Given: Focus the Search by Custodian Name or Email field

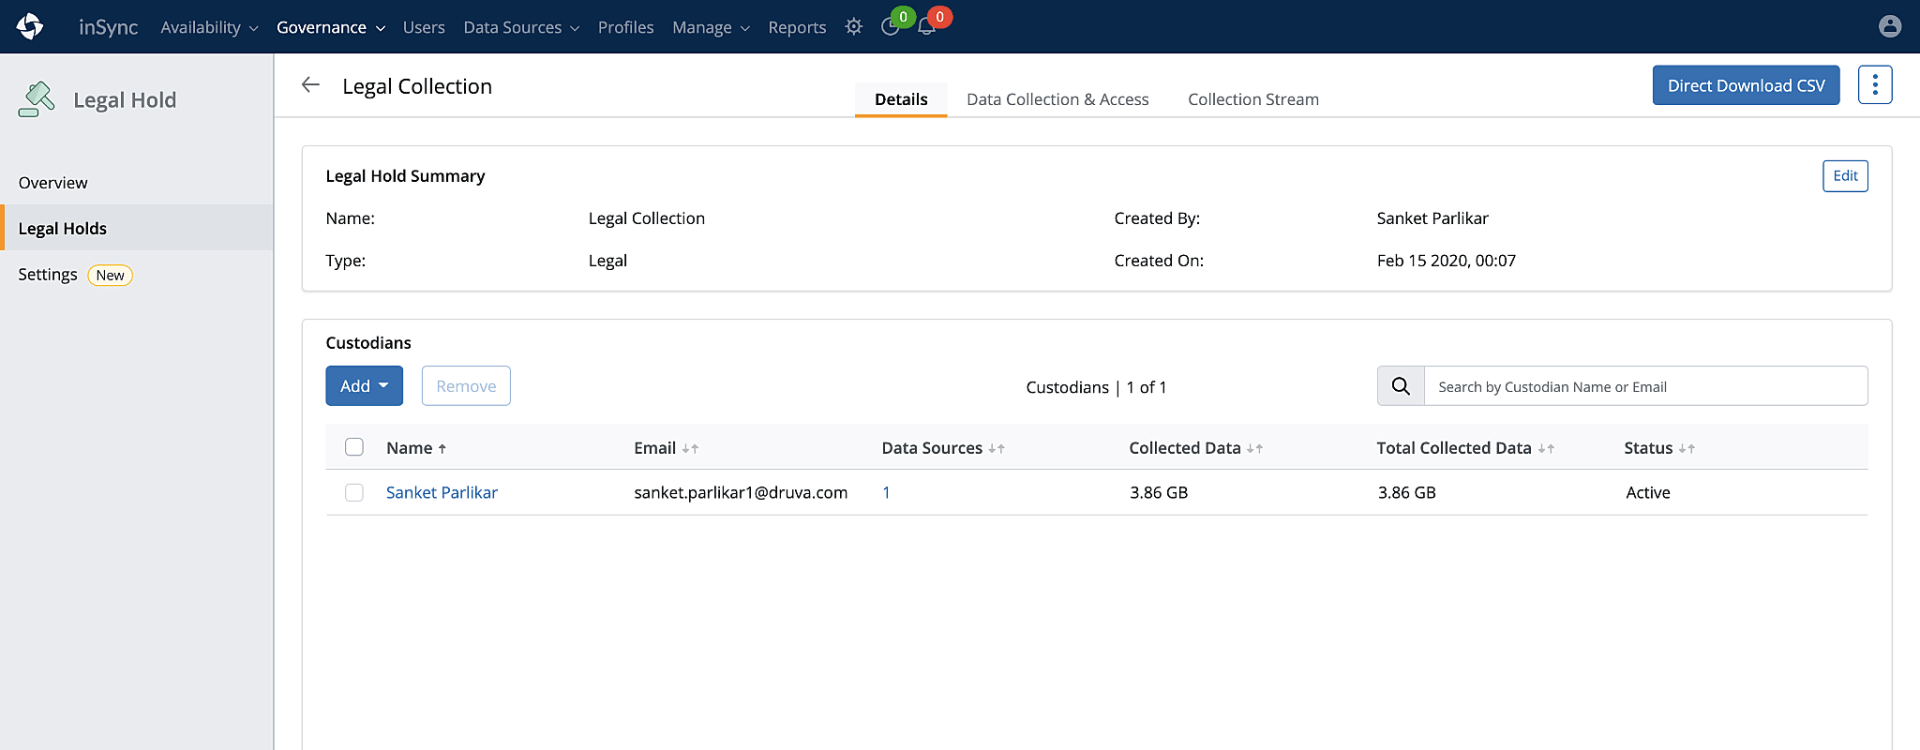Looking at the screenshot, I should [x=1646, y=386].
